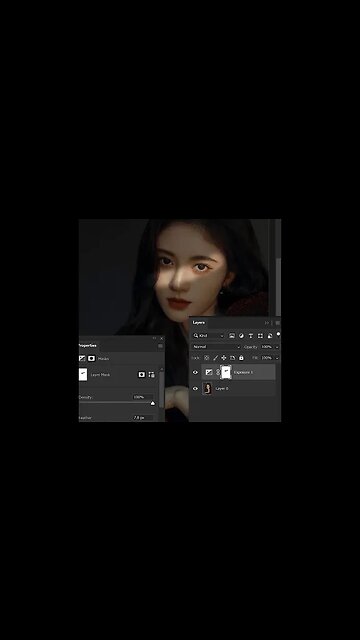Lock artboard nesting icon in Layers
Viewport: 360px width, 640px height.
(x=232, y=358)
